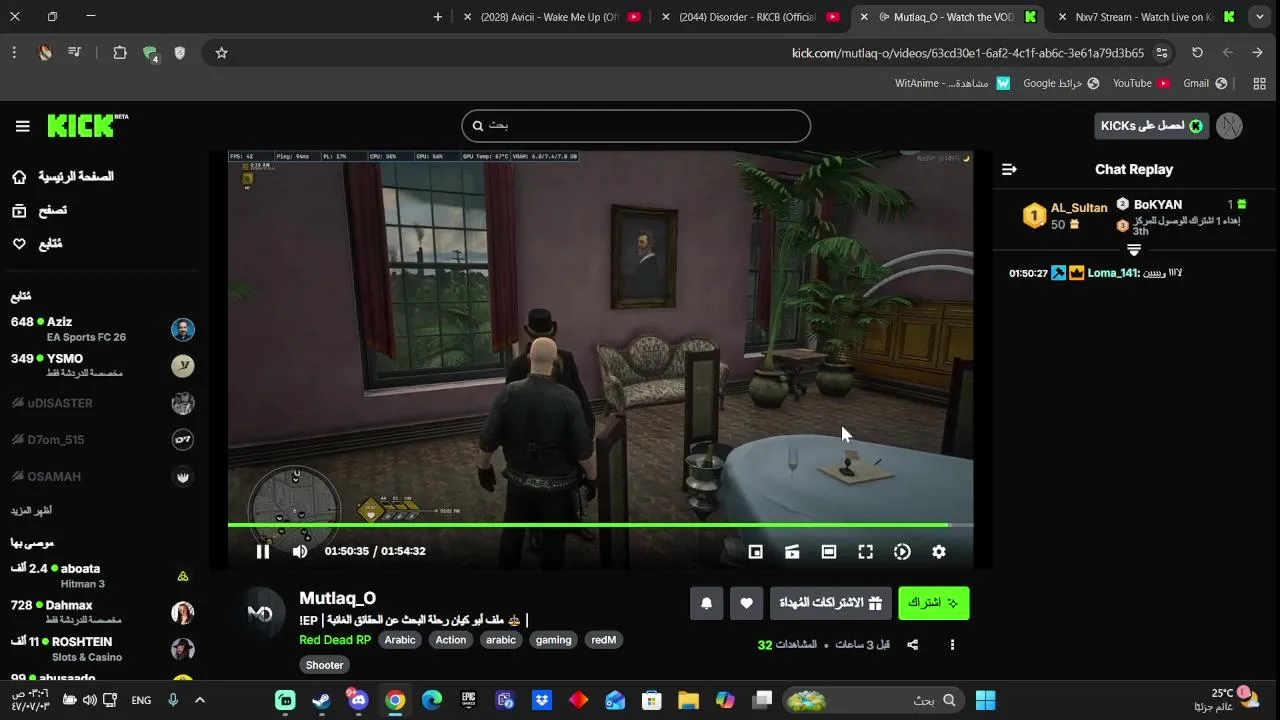This screenshot has width=1280, height=720.
Task: Open player settings gear
Action: (939, 551)
